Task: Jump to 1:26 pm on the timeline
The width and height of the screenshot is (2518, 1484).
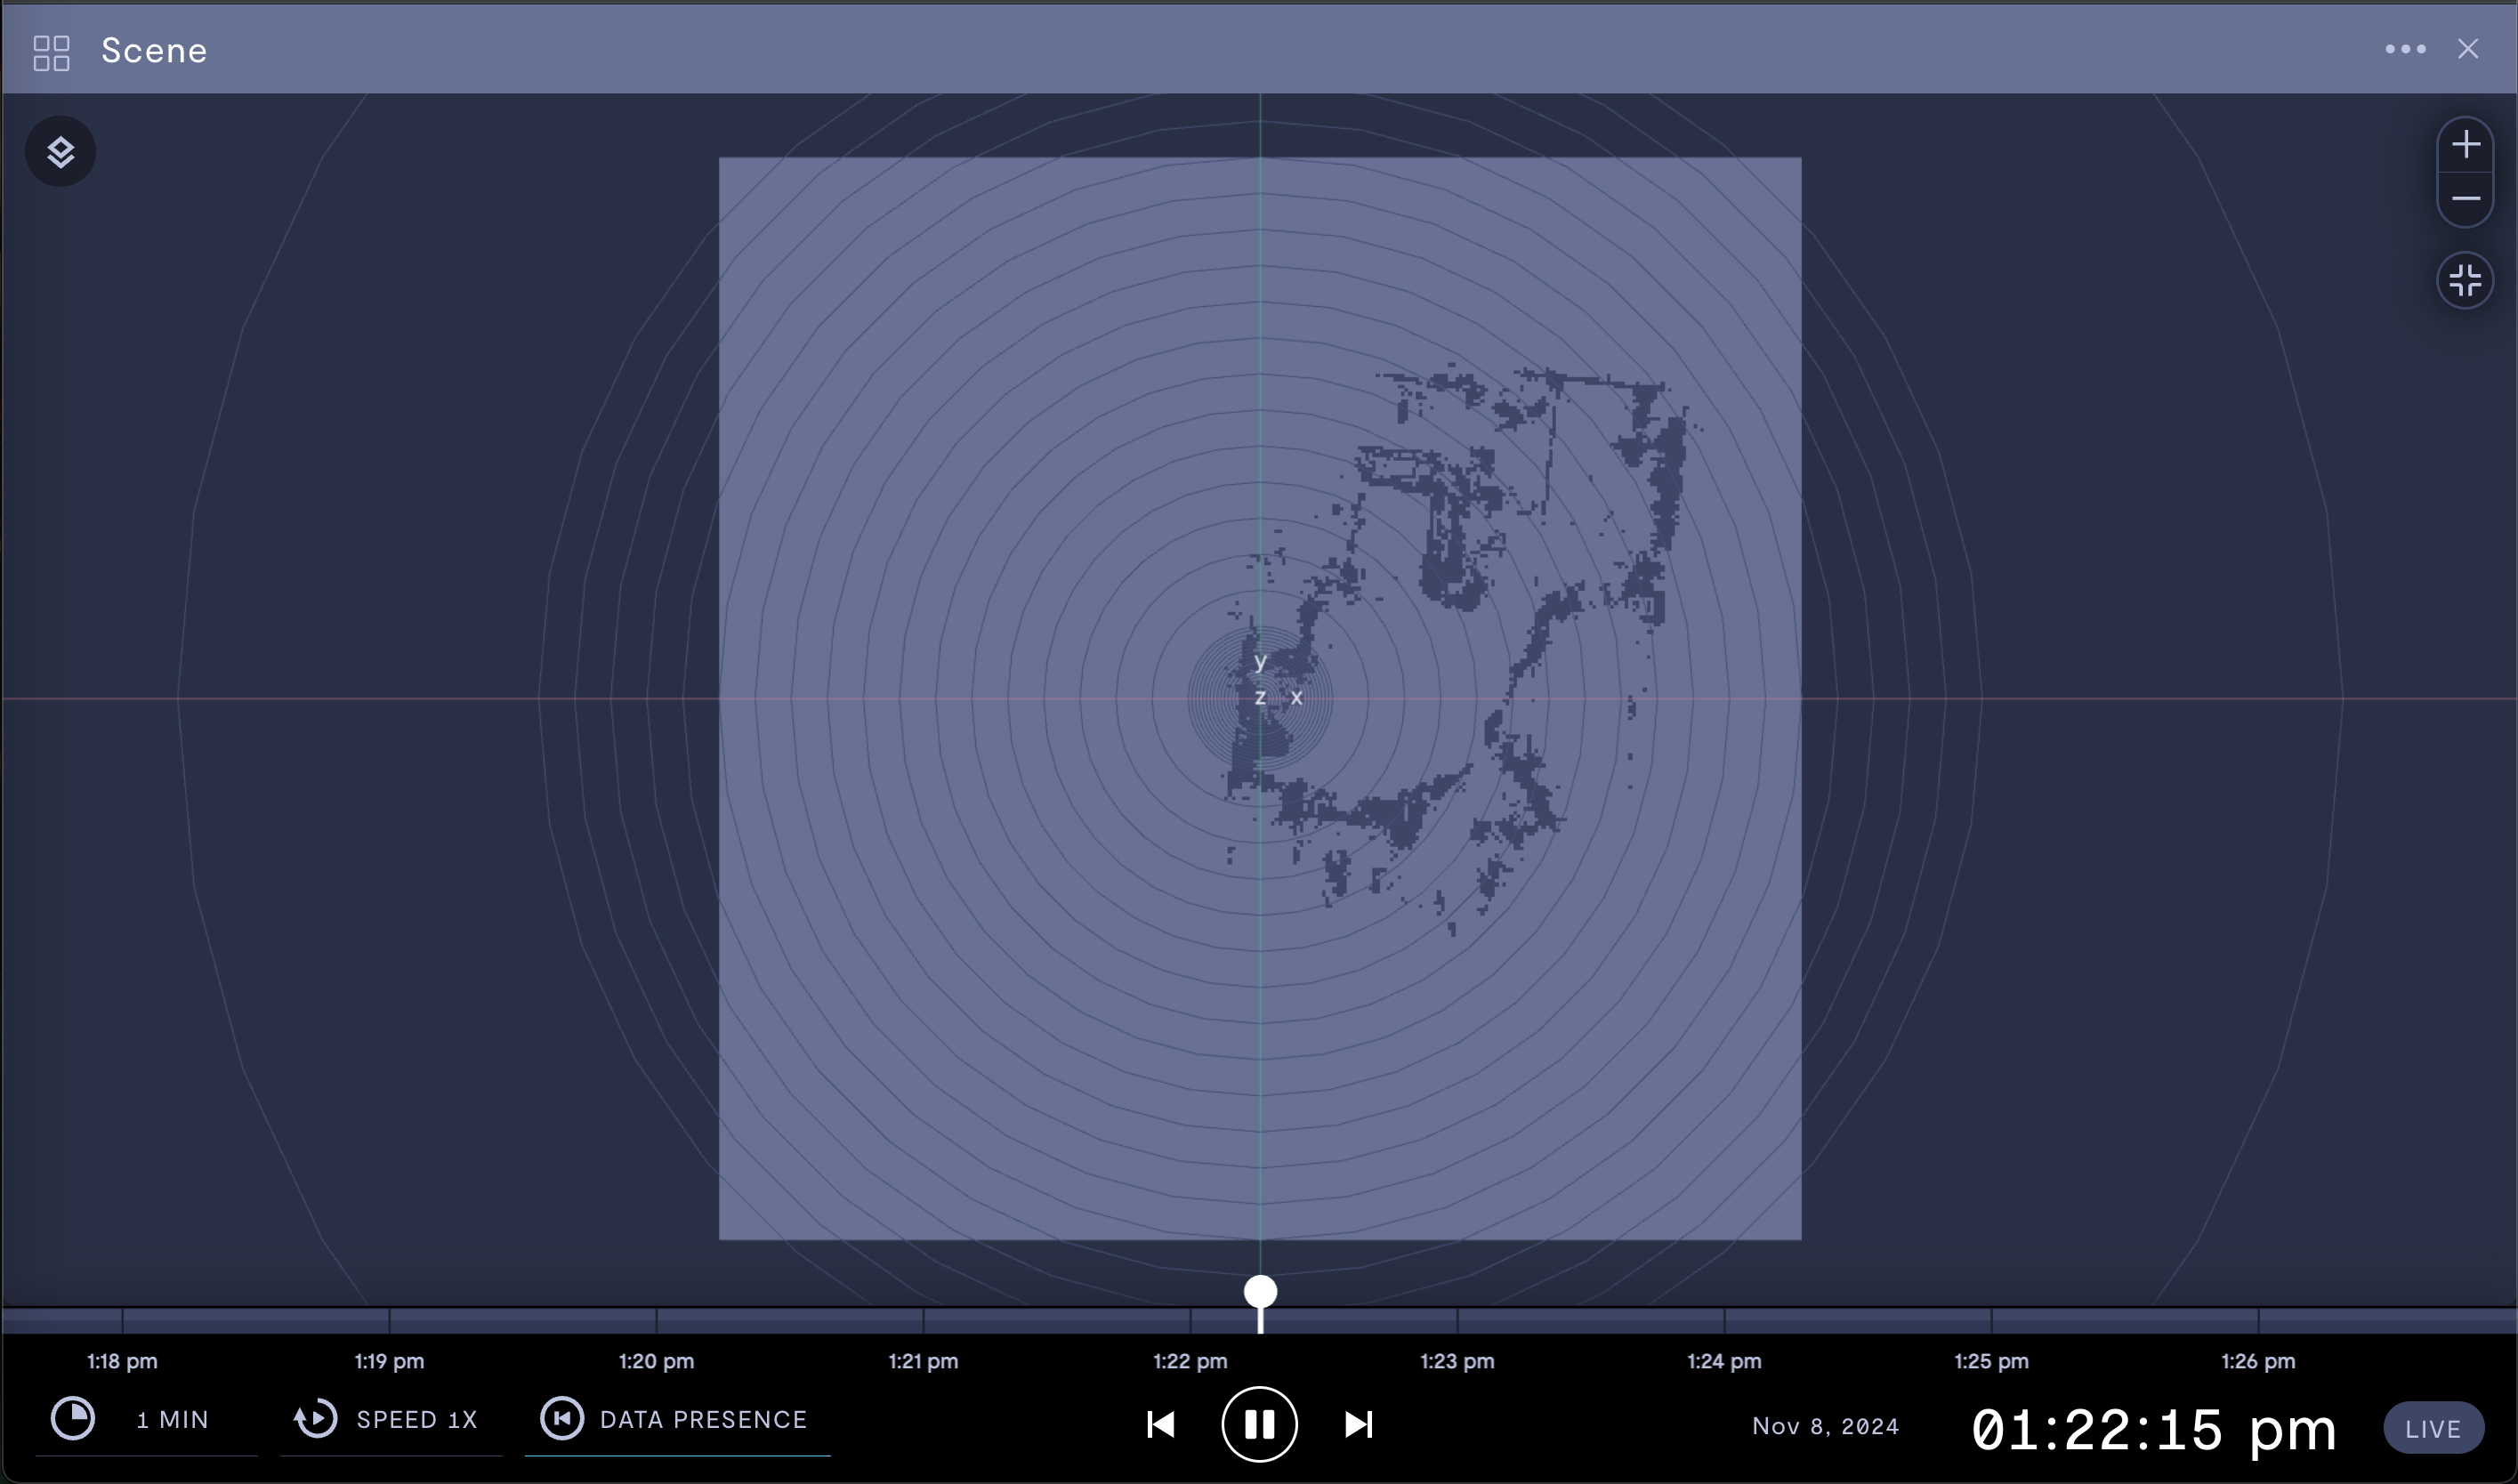Action: (x=2258, y=1361)
